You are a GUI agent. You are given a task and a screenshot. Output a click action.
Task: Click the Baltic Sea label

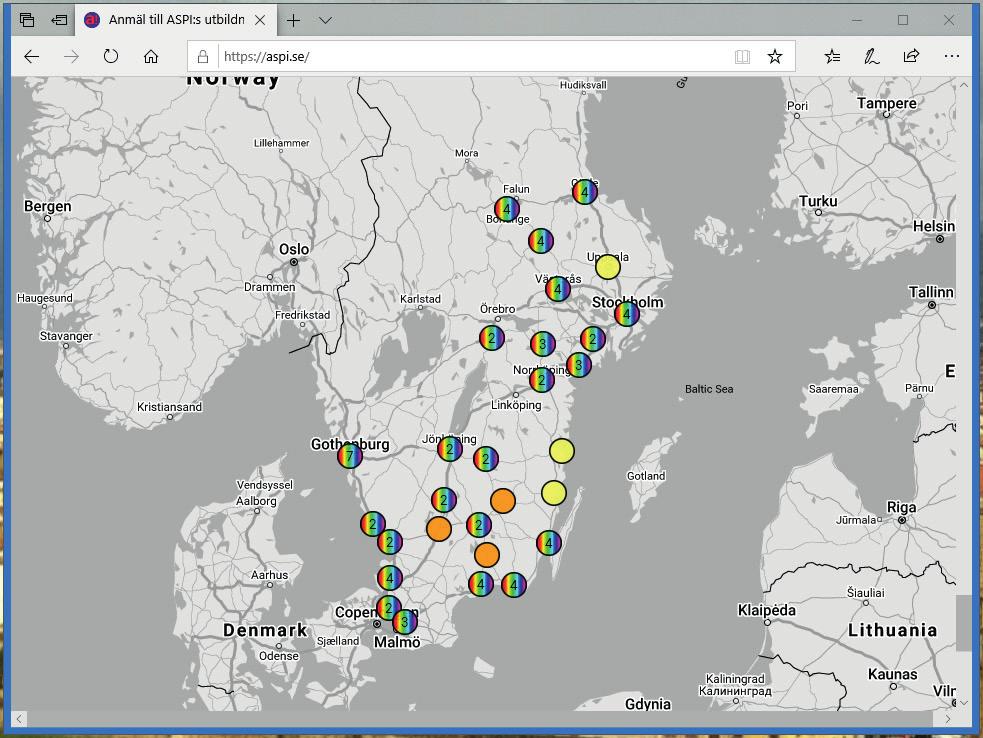tap(709, 389)
